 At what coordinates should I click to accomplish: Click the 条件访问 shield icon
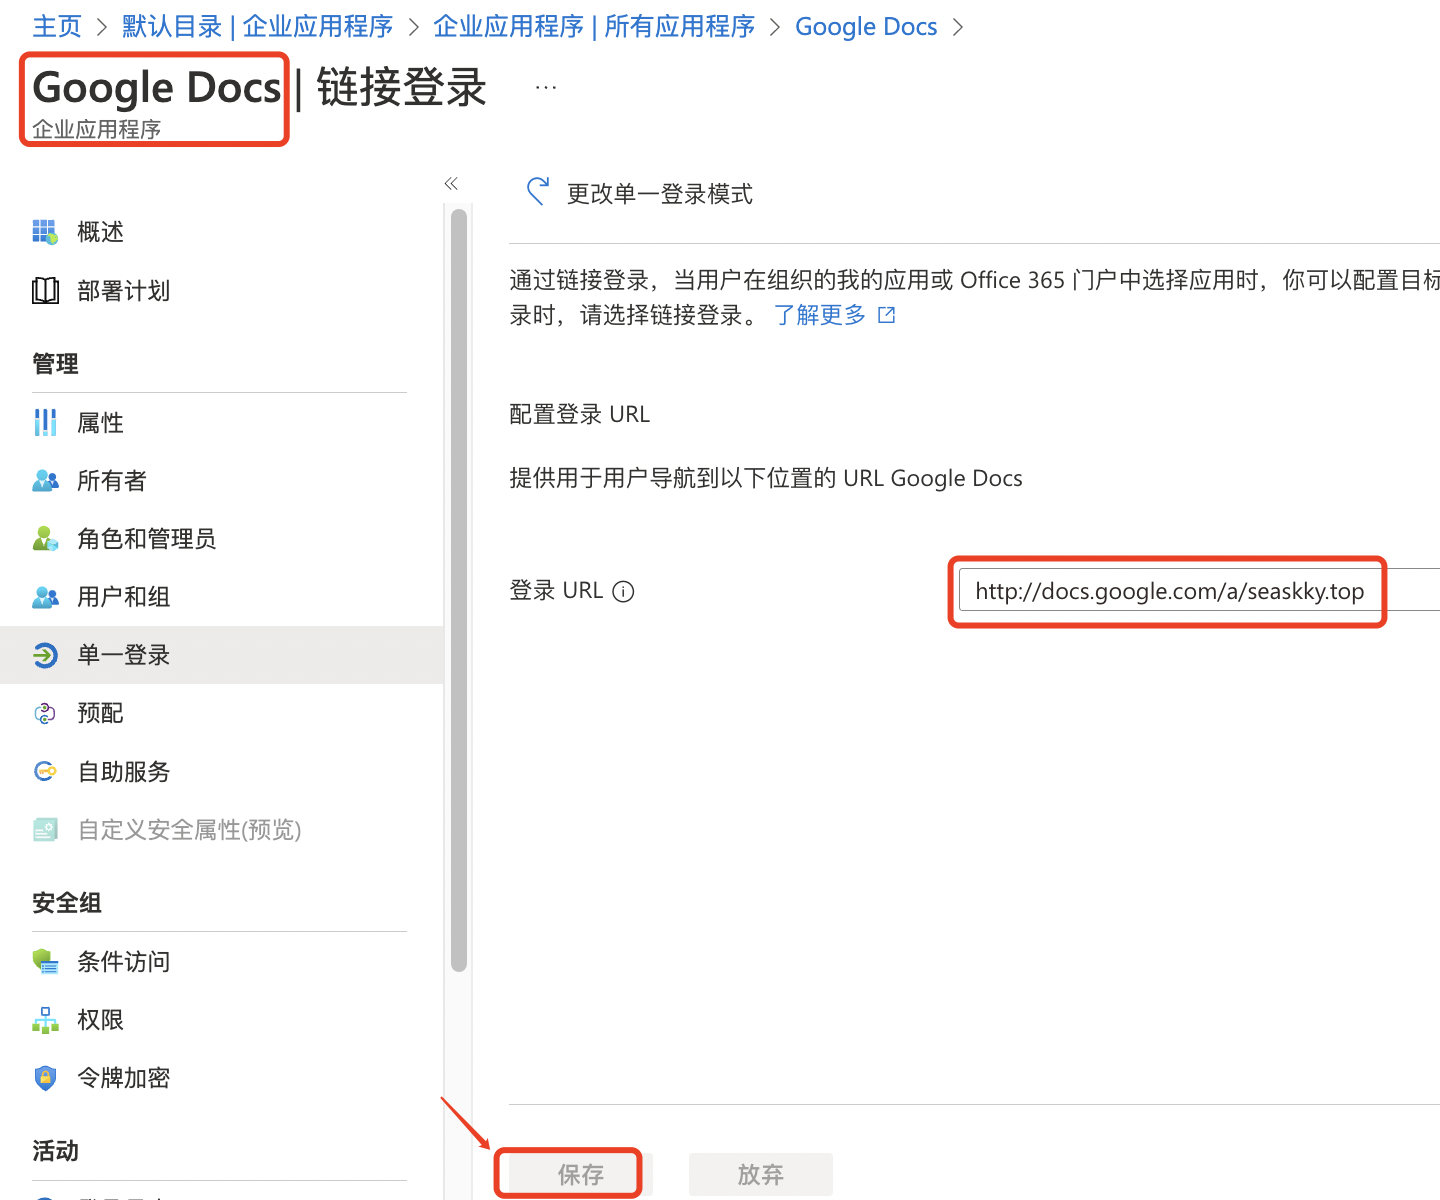click(x=45, y=961)
